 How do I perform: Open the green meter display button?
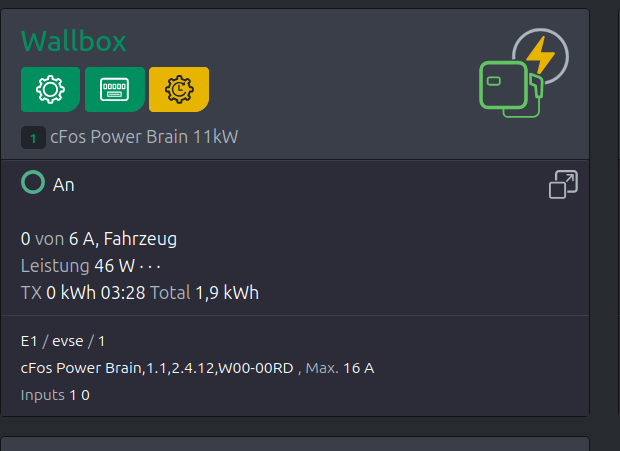coord(115,89)
